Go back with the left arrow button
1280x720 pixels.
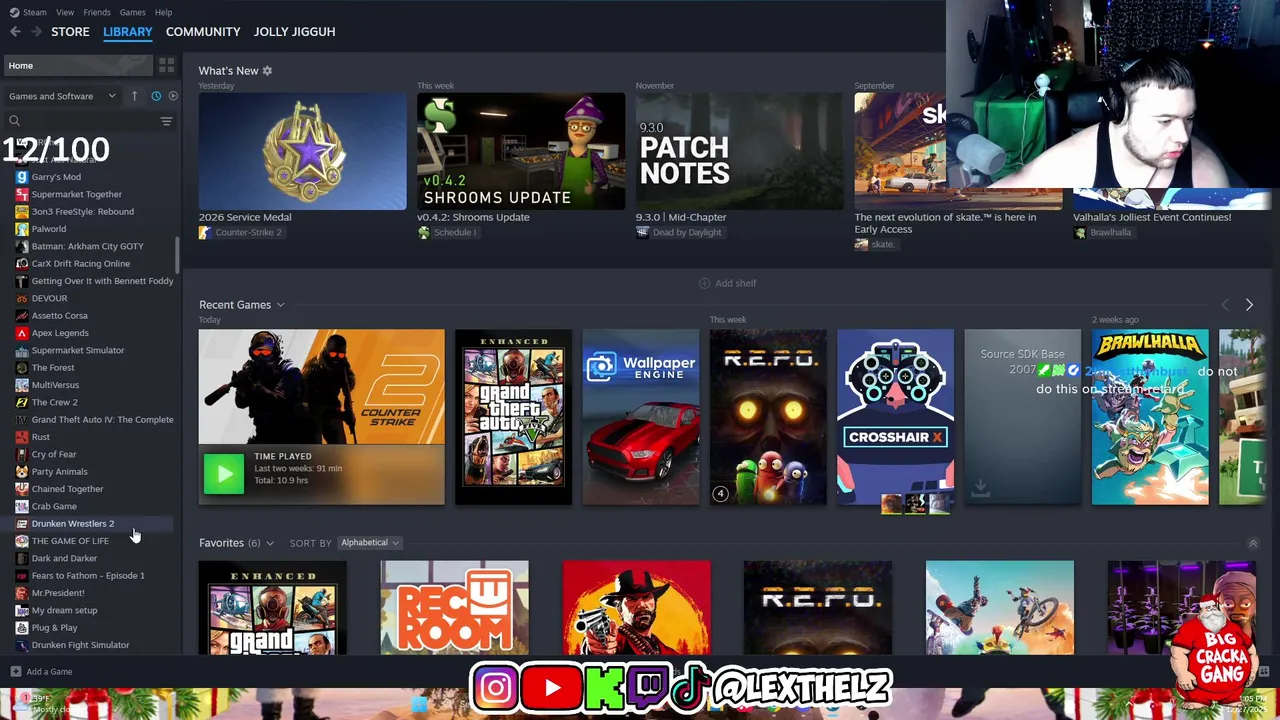[x=15, y=32]
